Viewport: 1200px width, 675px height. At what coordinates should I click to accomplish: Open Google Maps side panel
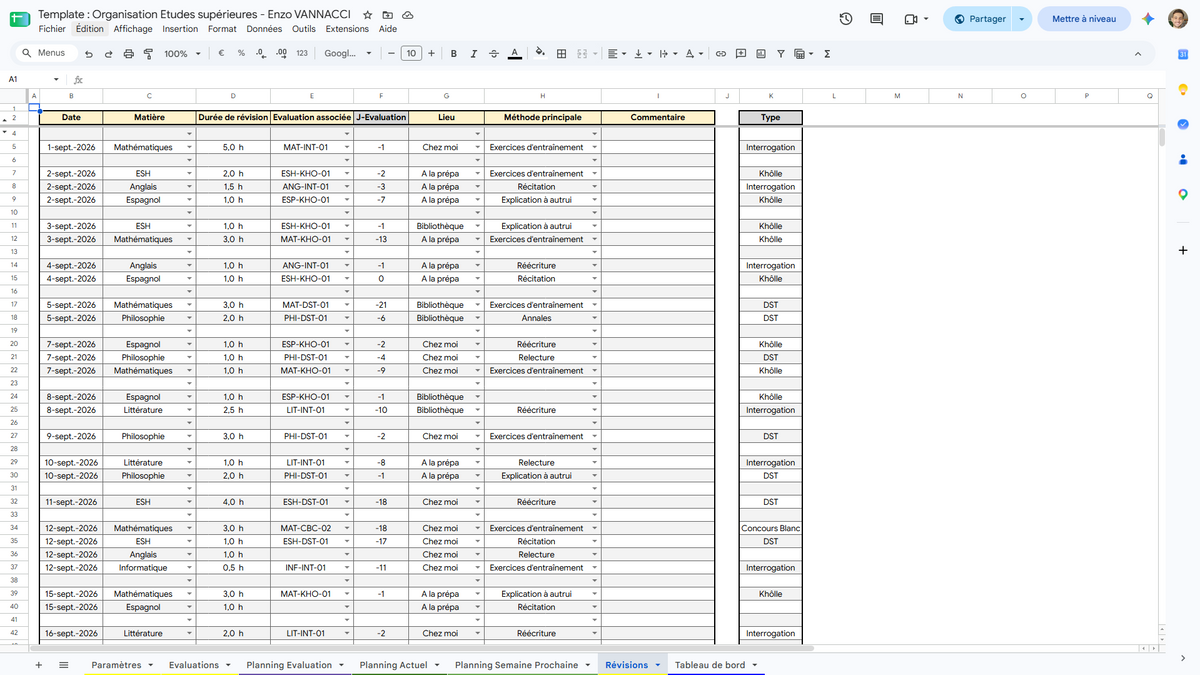click(1183, 195)
